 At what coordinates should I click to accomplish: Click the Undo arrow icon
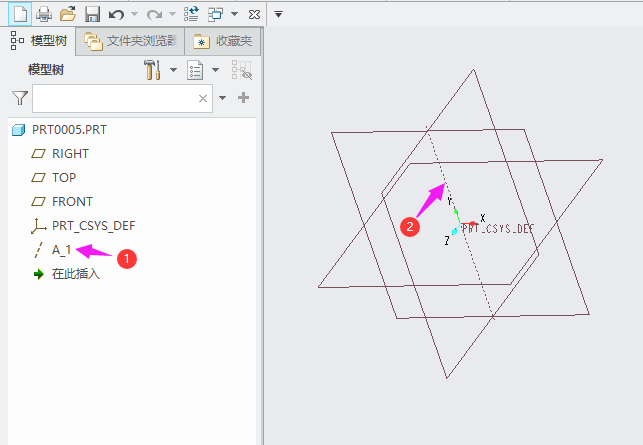[x=116, y=14]
